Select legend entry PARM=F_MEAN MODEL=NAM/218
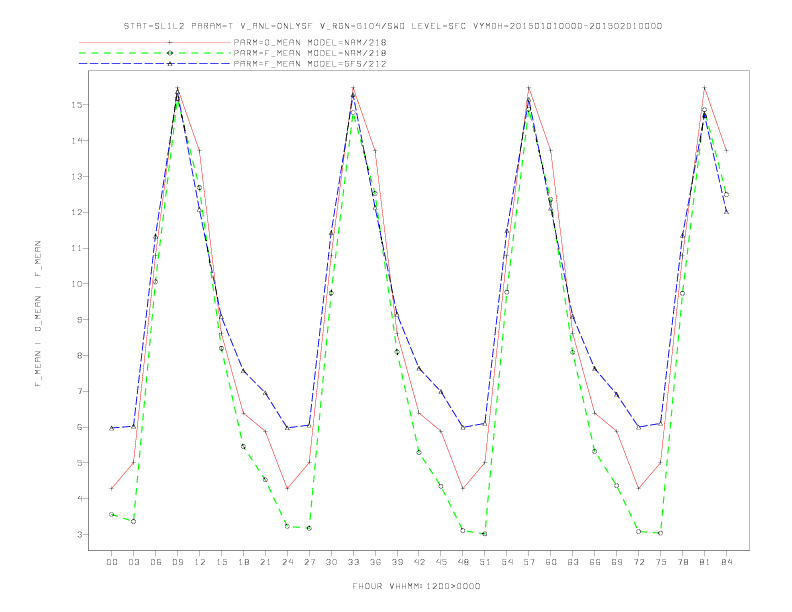 tap(310, 53)
